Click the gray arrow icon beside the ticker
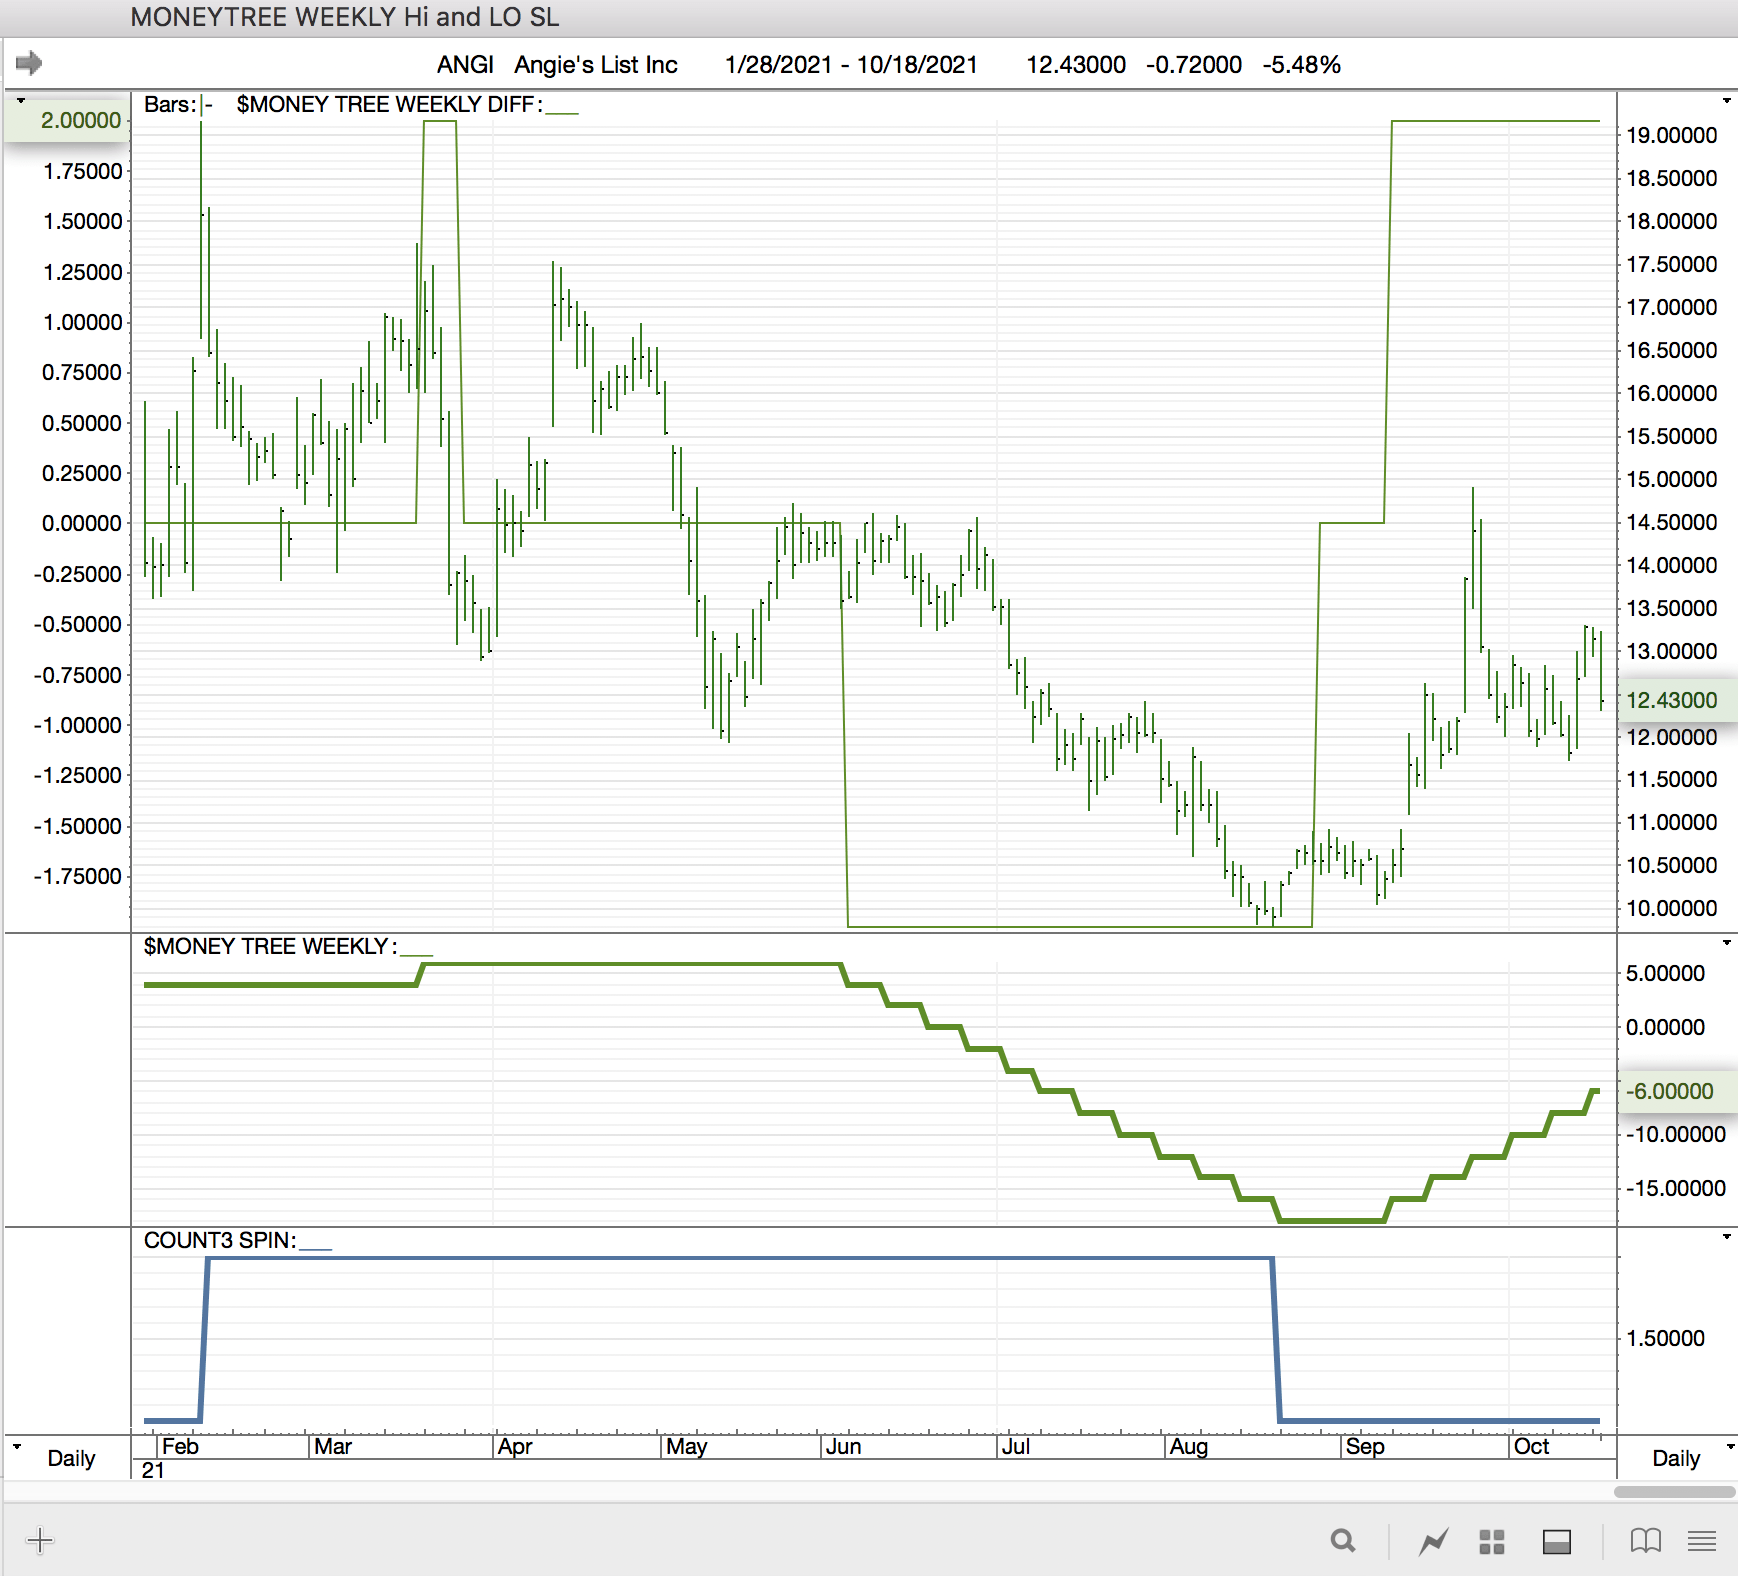Screen dimensions: 1738x1576 pyautogui.click(x=29, y=63)
